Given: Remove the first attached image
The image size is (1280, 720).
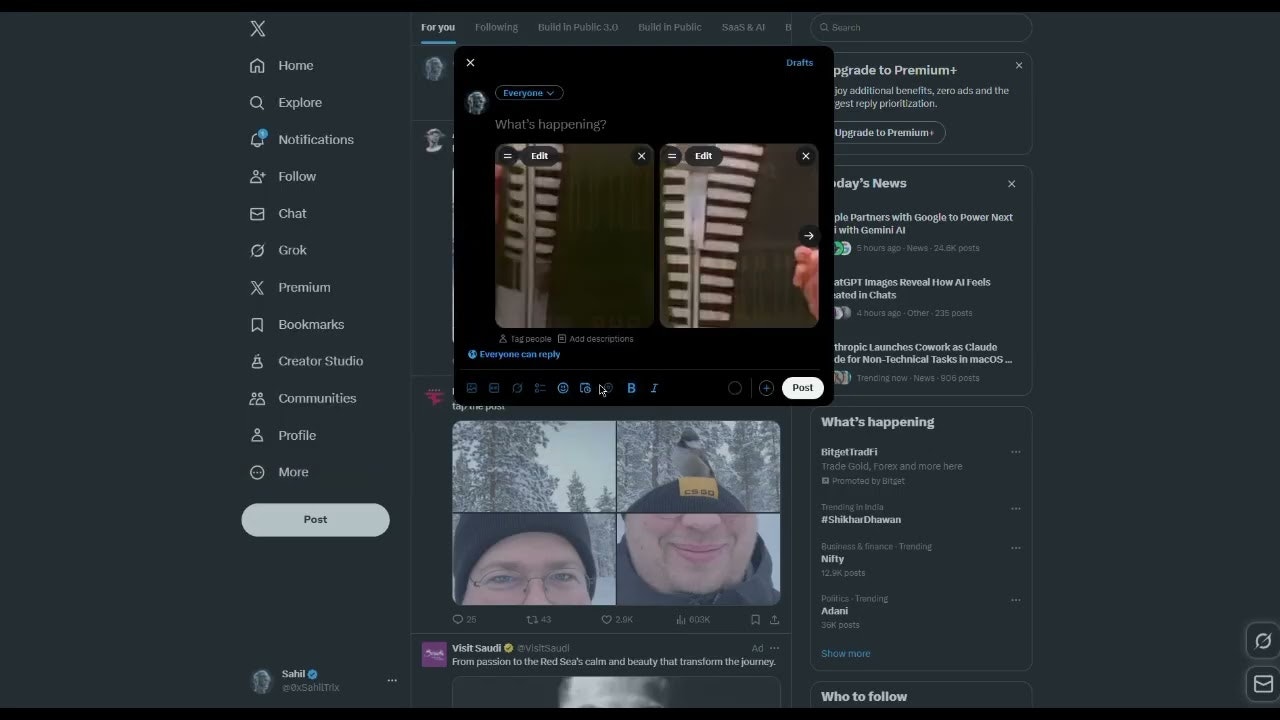Looking at the screenshot, I should point(641,156).
